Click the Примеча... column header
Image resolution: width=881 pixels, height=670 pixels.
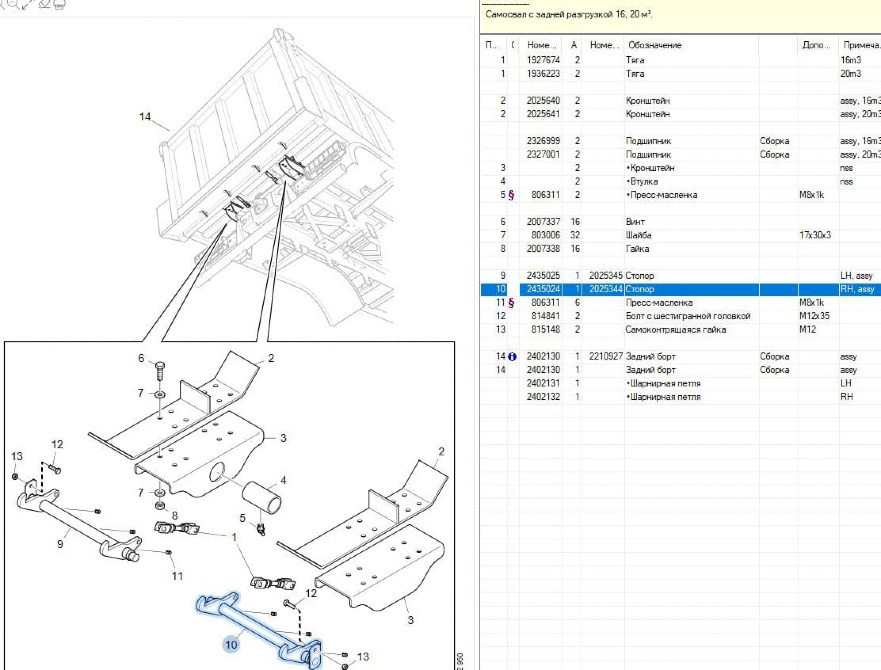(x=860, y=45)
